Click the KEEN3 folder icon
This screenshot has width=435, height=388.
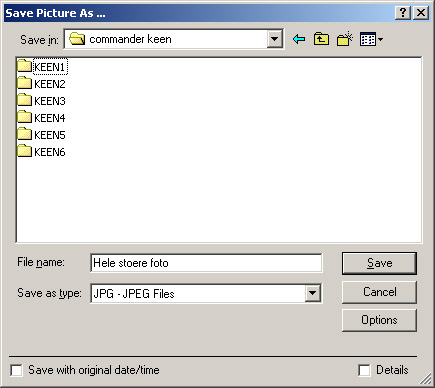(x=24, y=100)
